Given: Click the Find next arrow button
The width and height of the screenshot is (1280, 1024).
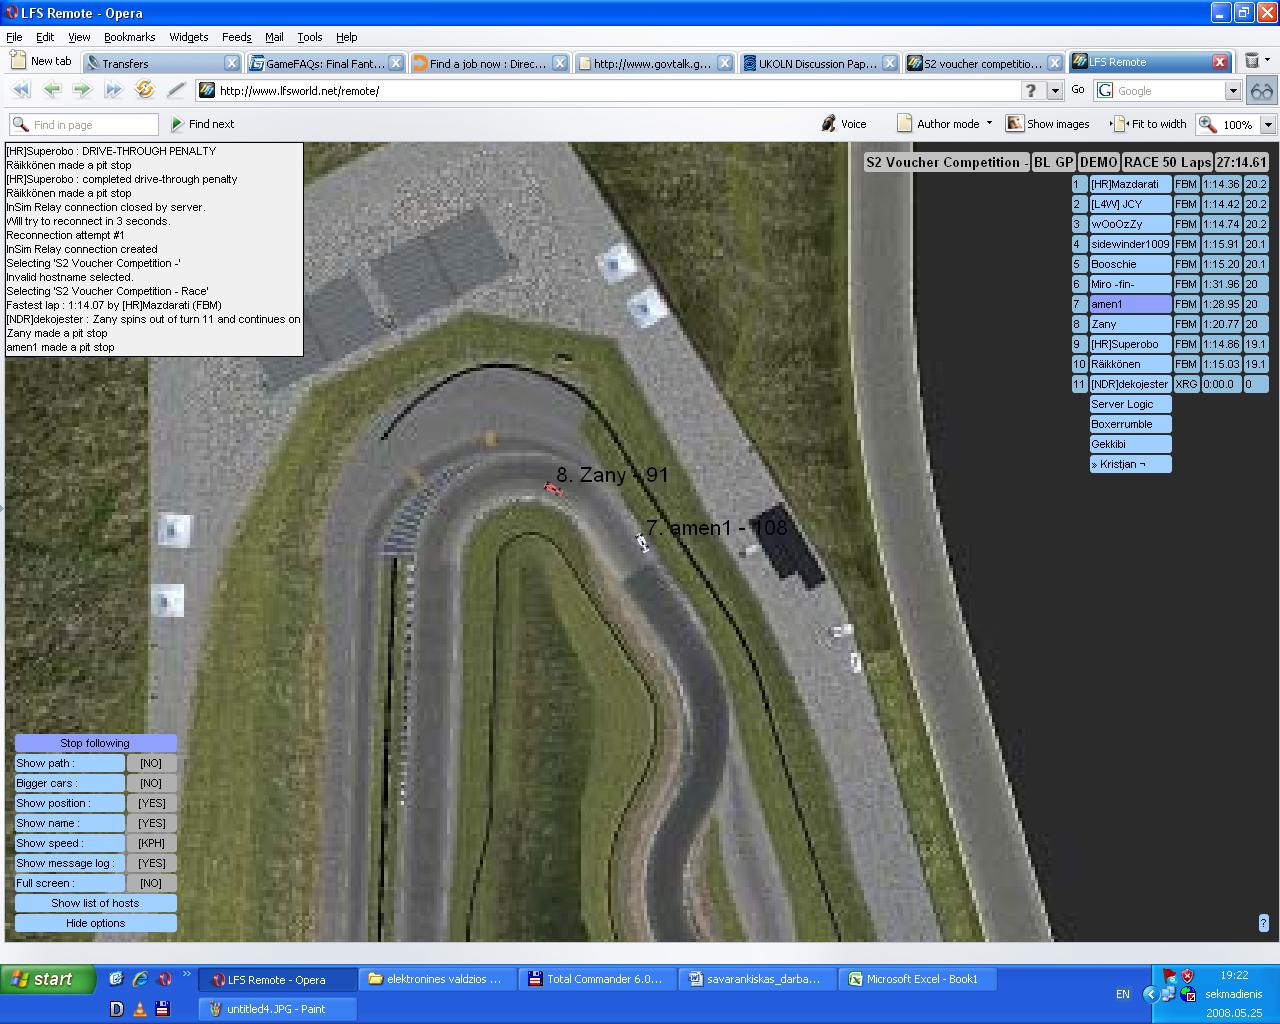Looking at the screenshot, I should 203,124.
